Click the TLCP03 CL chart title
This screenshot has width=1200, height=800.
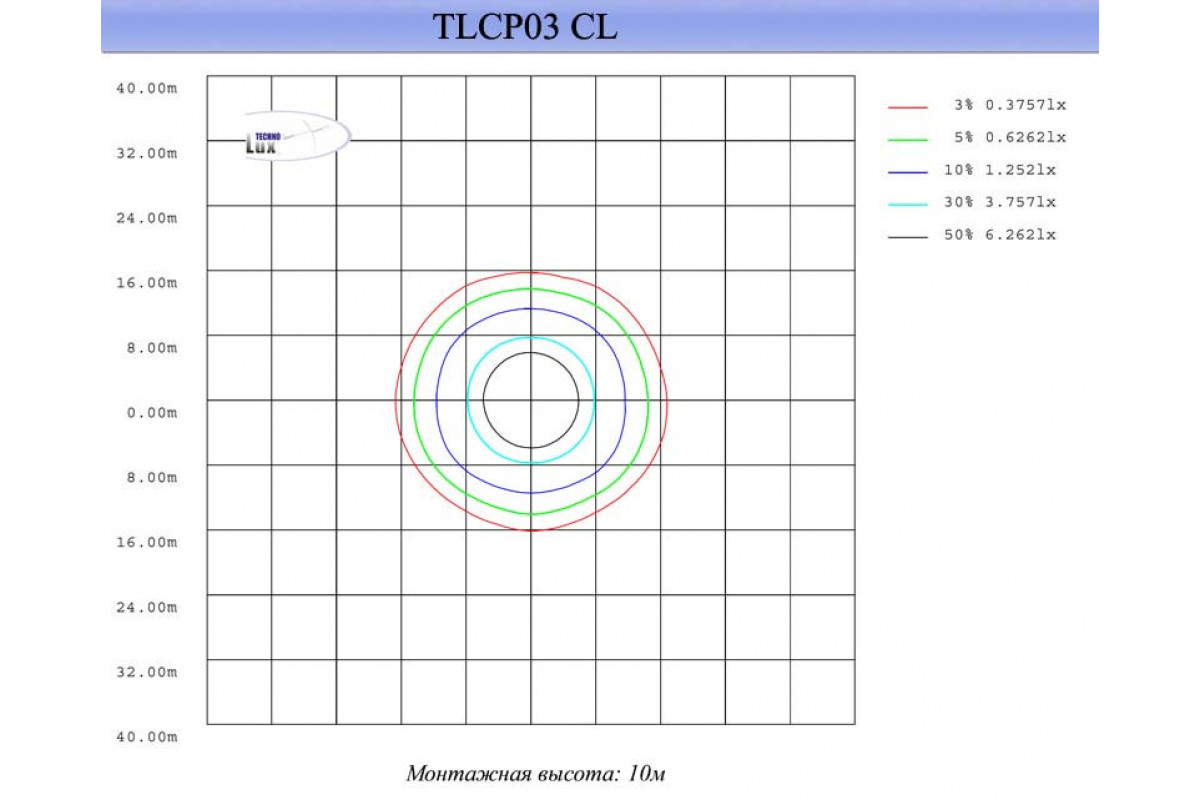[525, 27]
